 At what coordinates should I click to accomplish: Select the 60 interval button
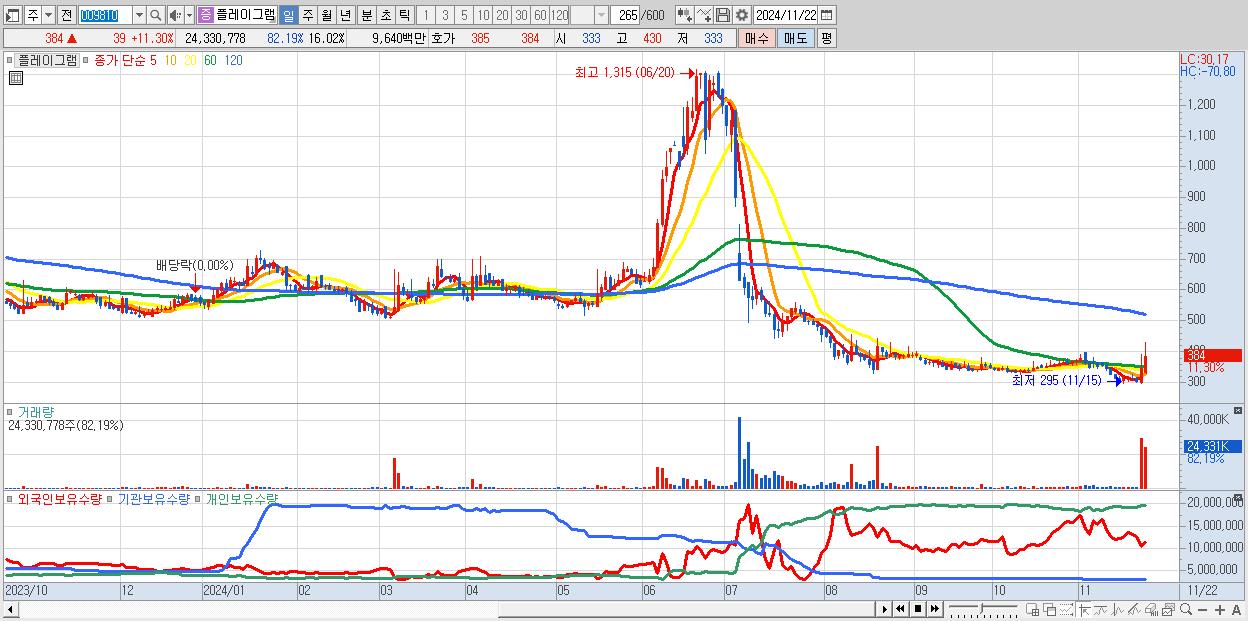pyautogui.click(x=540, y=15)
